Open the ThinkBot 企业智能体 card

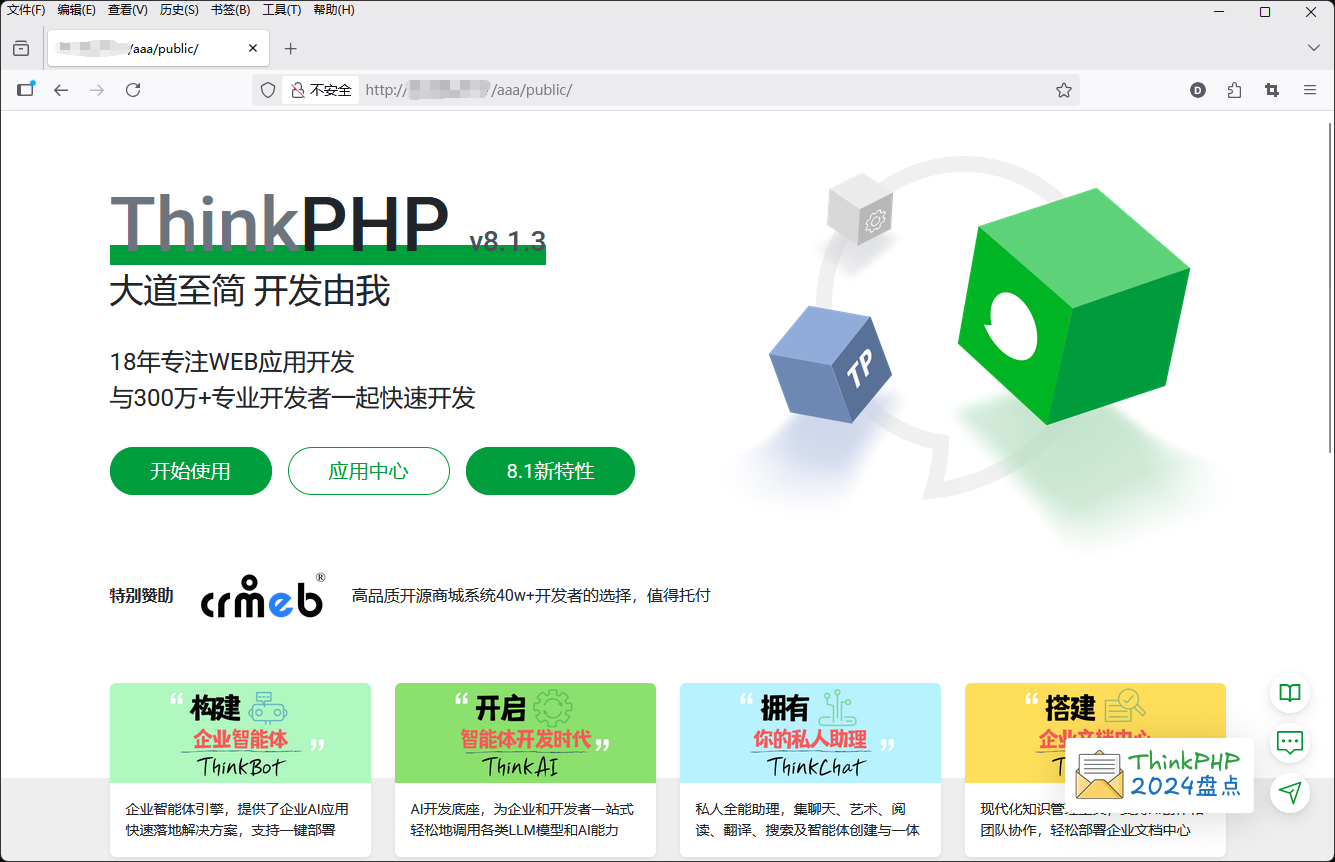[240, 769]
